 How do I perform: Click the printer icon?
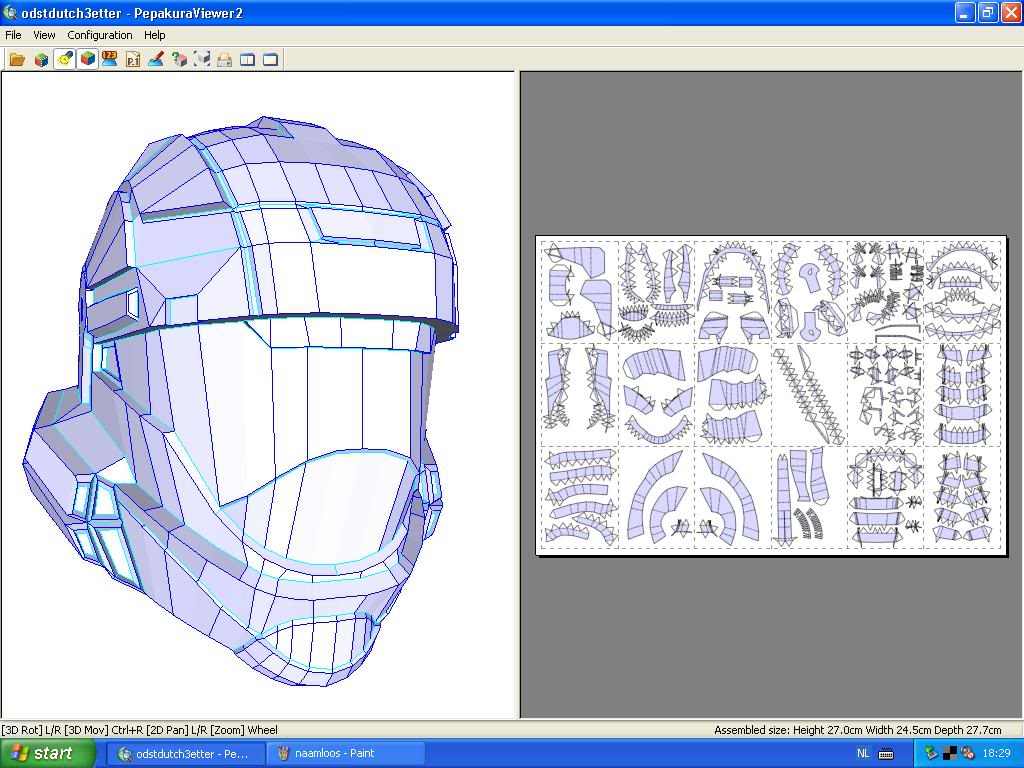[225, 60]
